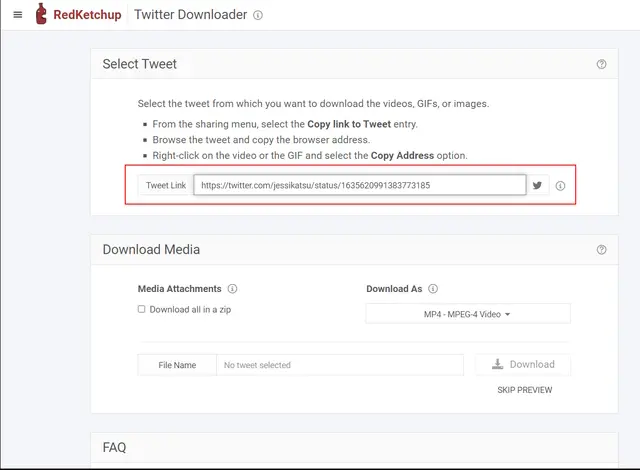The width and height of the screenshot is (640, 470).
Task: Click the Twitter bird icon button
Action: point(537,186)
